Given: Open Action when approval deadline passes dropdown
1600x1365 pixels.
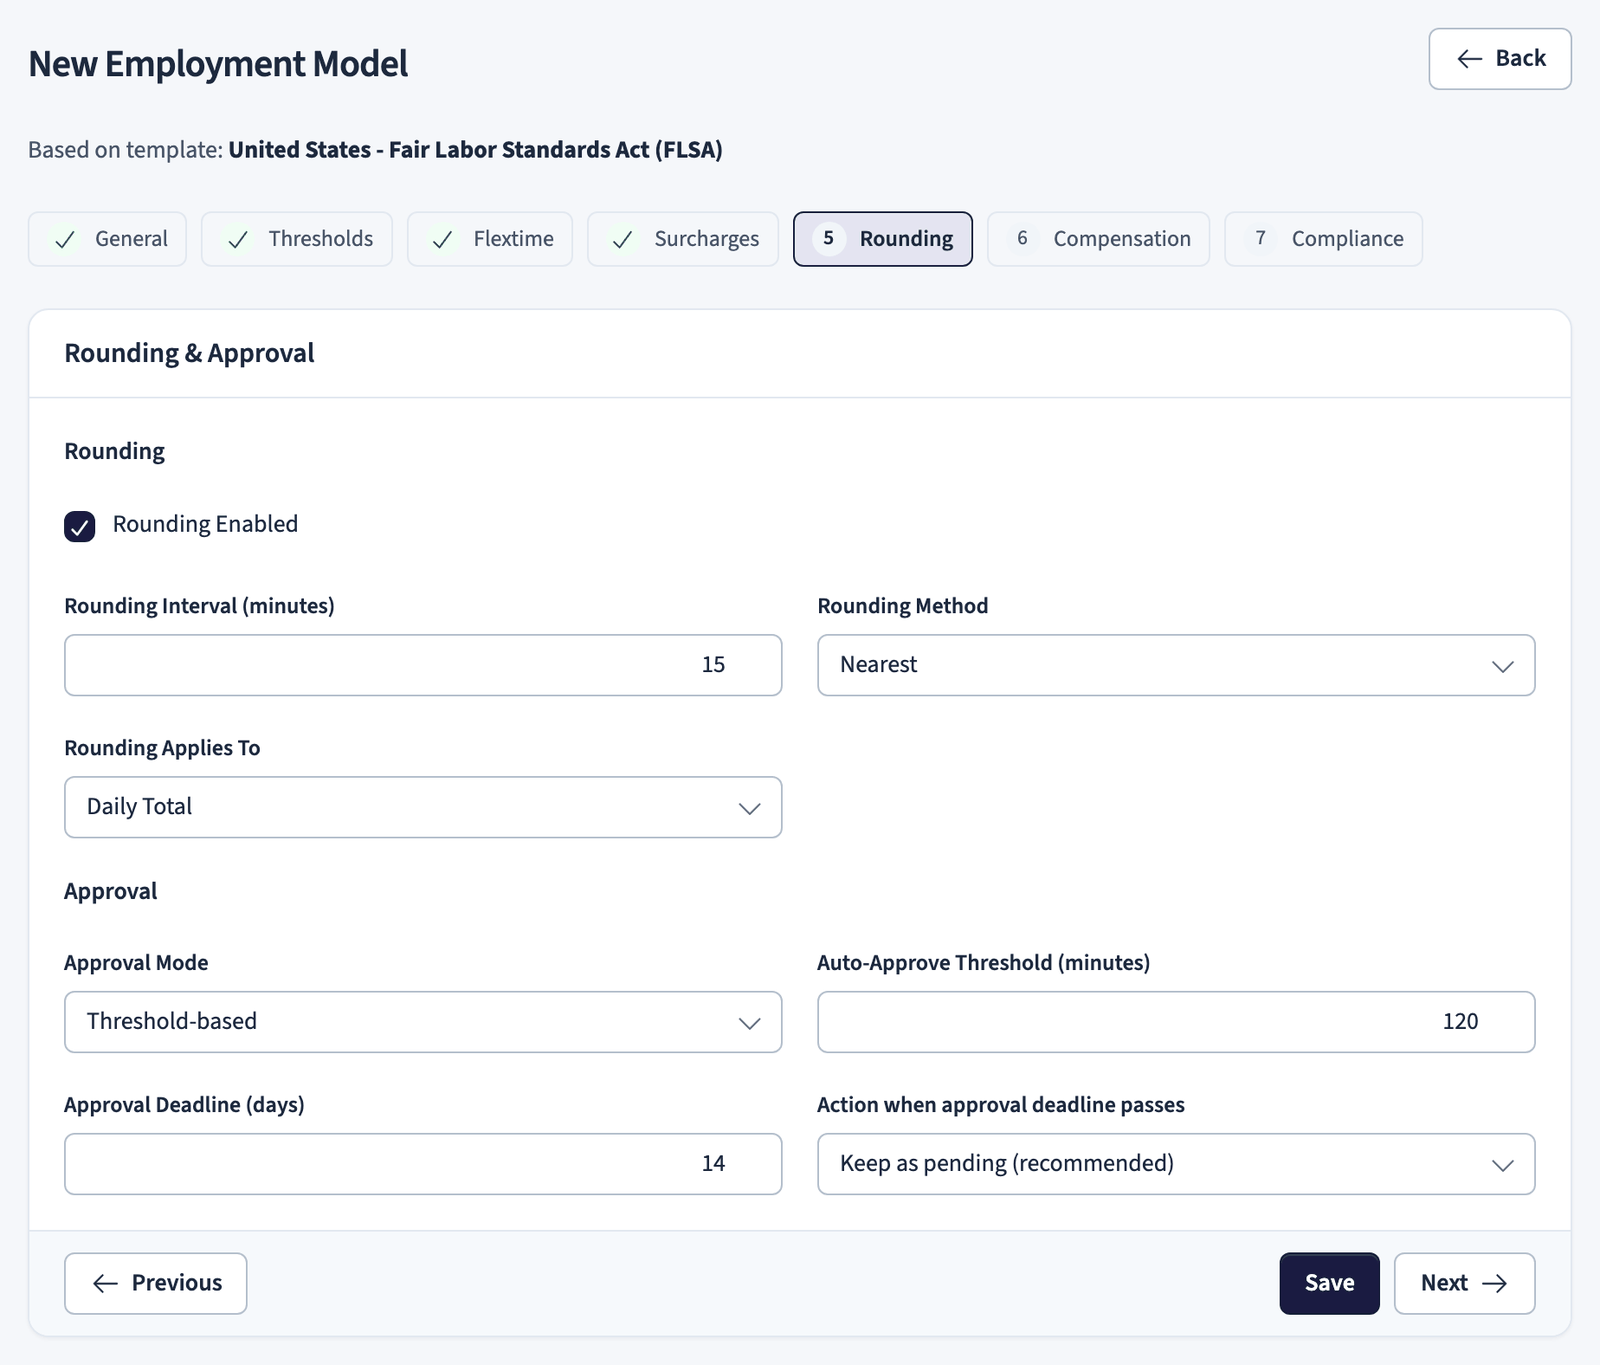Looking at the screenshot, I should (x=1176, y=1164).
